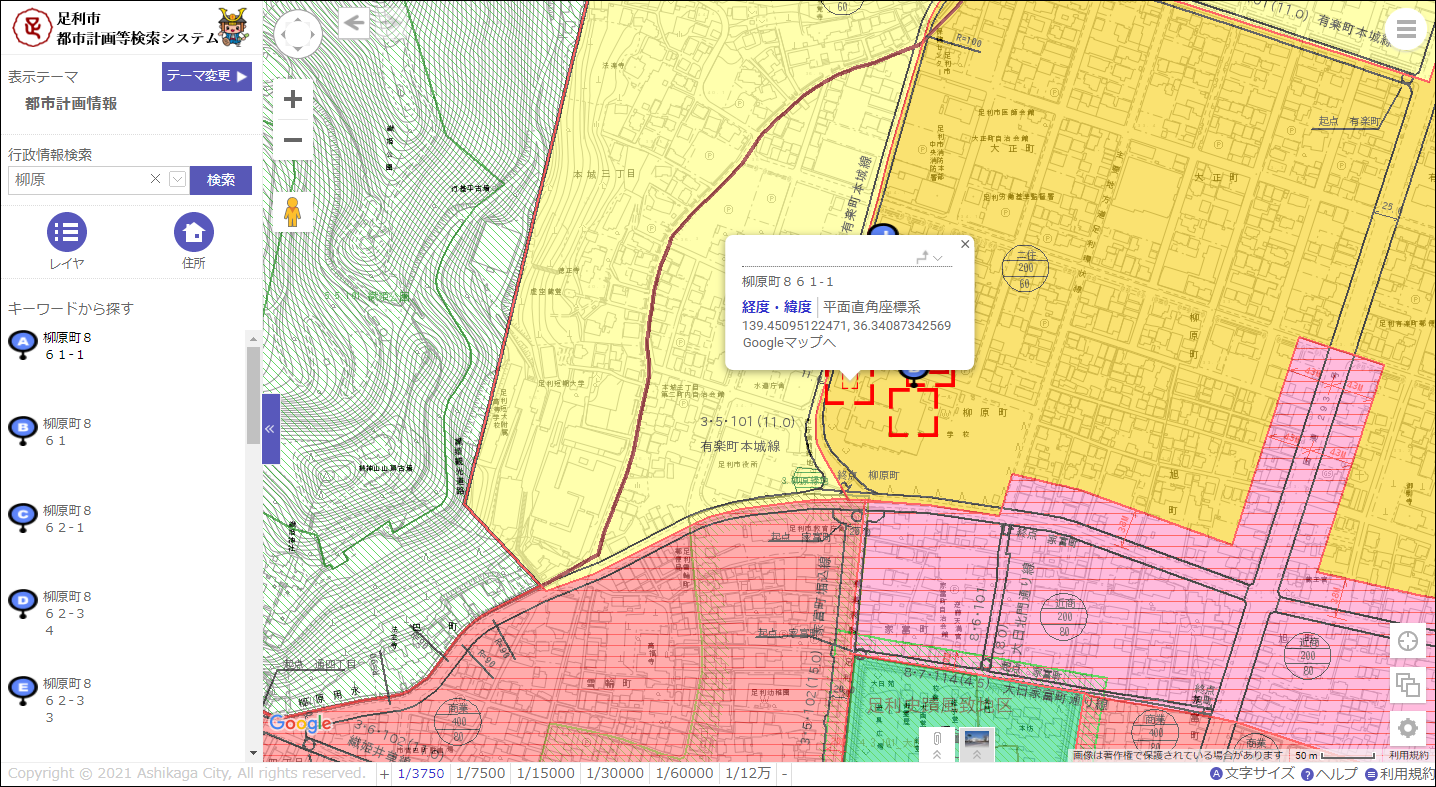This screenshot has height=787, width=1436.
Task: Zoom out with the map minus button
Action: click(293, 140)
